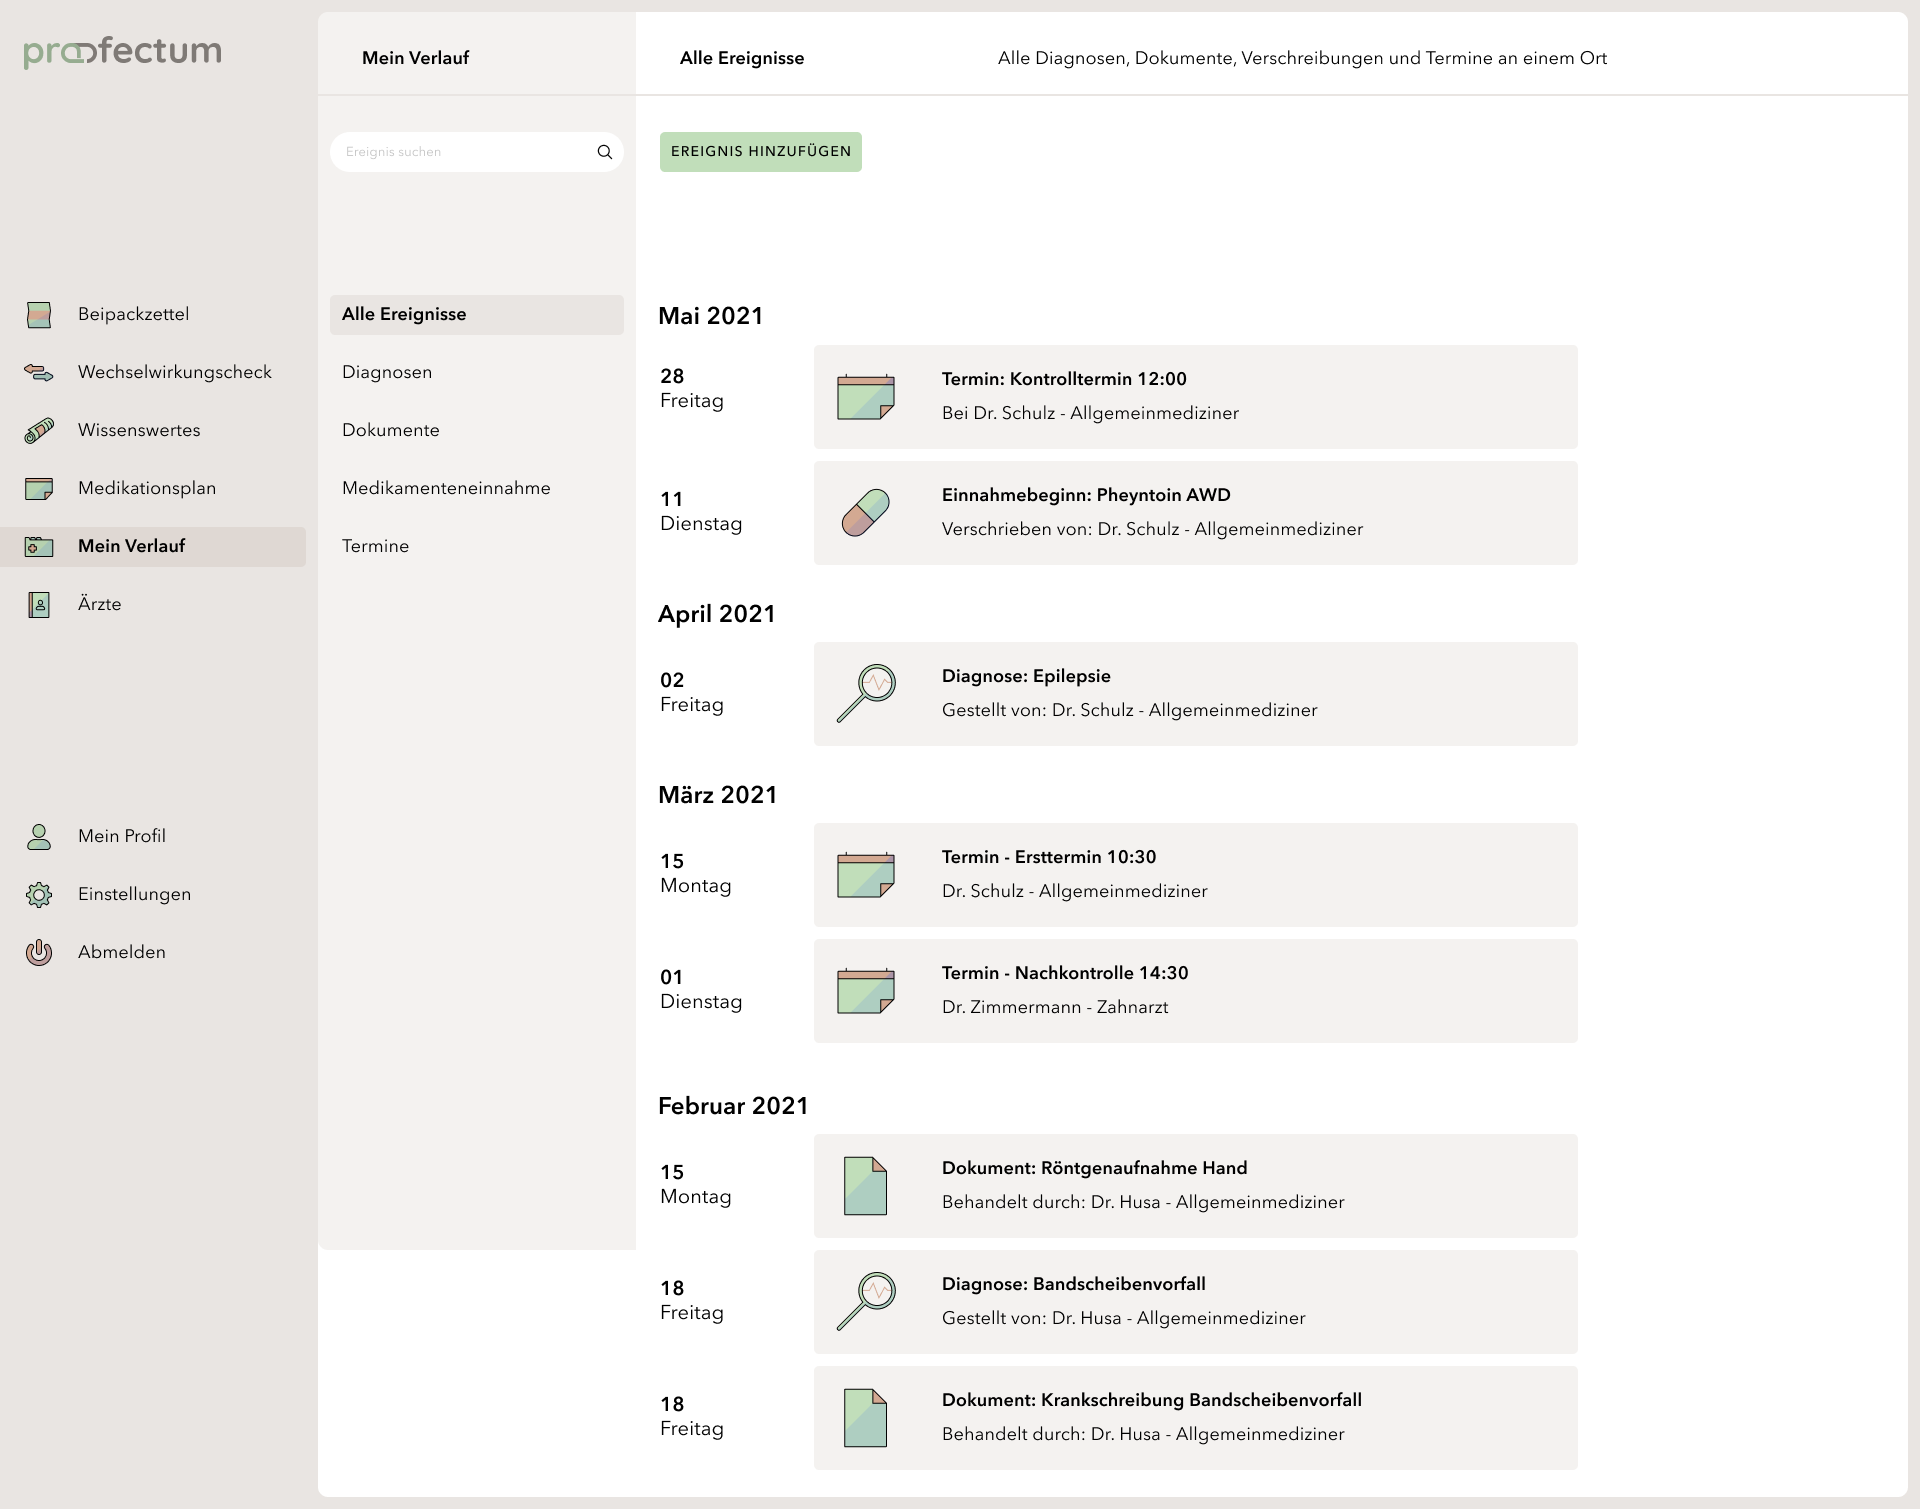This screenshot has width=1920, height=1509.
Task: Show Medikamenteneinnahme events only
Action: (446, 488)
